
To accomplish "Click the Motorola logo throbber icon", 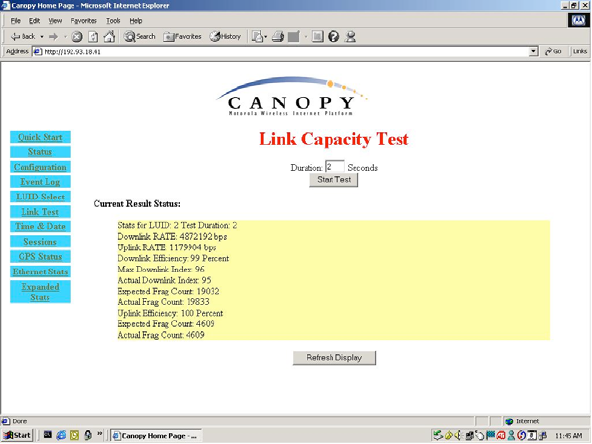I will pos(578,20).
